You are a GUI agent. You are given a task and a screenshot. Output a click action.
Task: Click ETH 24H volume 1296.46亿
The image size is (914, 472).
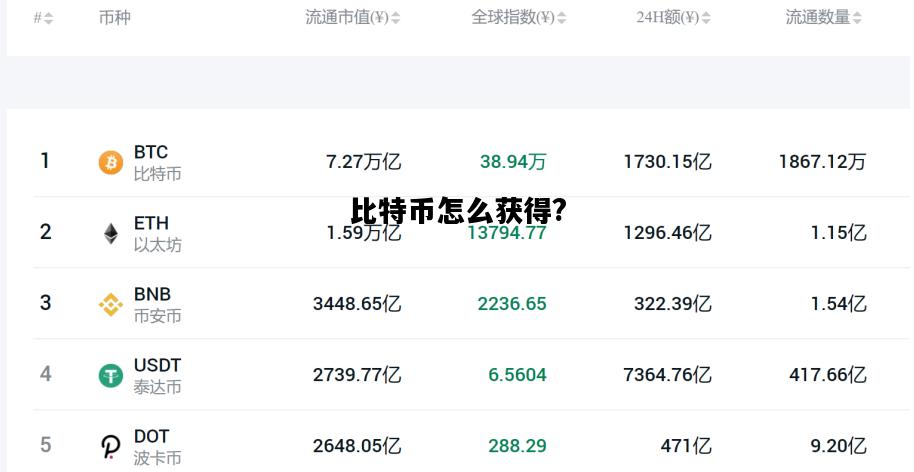pyautogui.click(x=667, y=233)
